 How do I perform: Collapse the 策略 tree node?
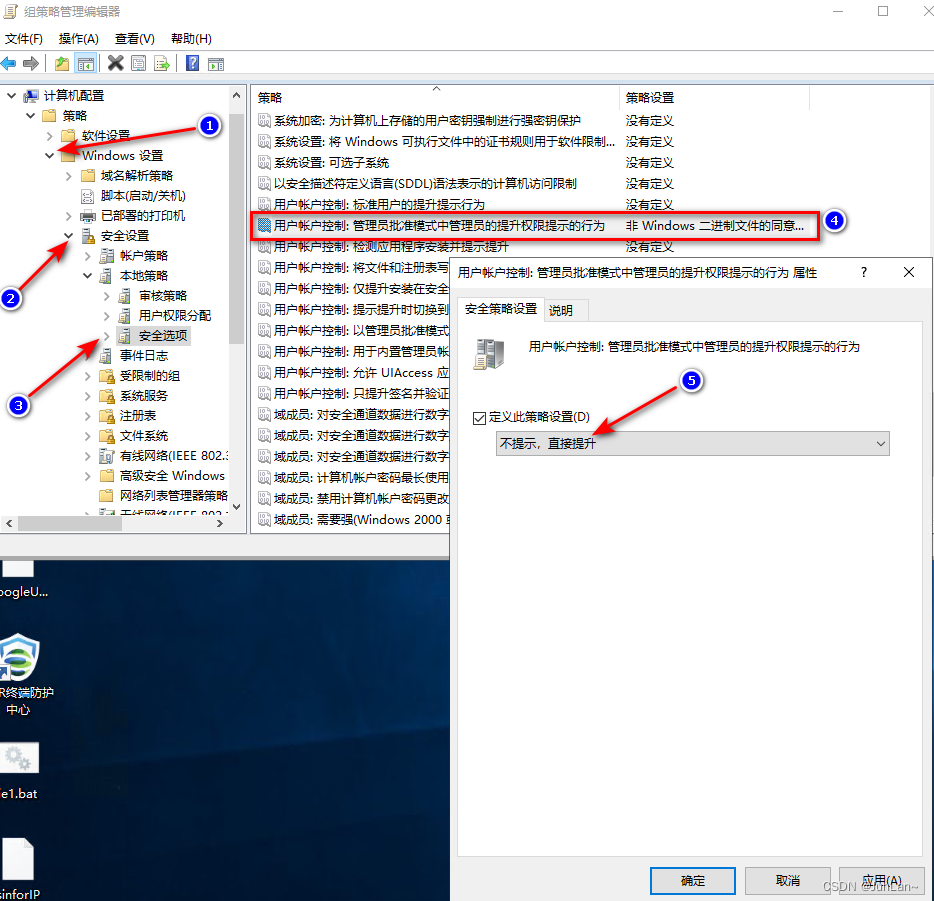click(x=30, y=116)
